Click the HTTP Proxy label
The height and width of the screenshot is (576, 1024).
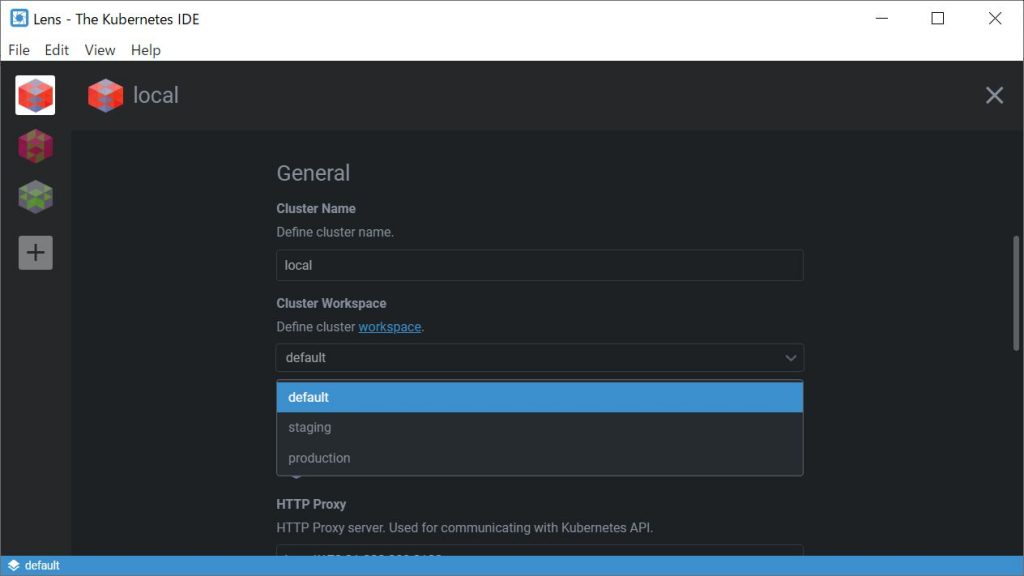311,504
